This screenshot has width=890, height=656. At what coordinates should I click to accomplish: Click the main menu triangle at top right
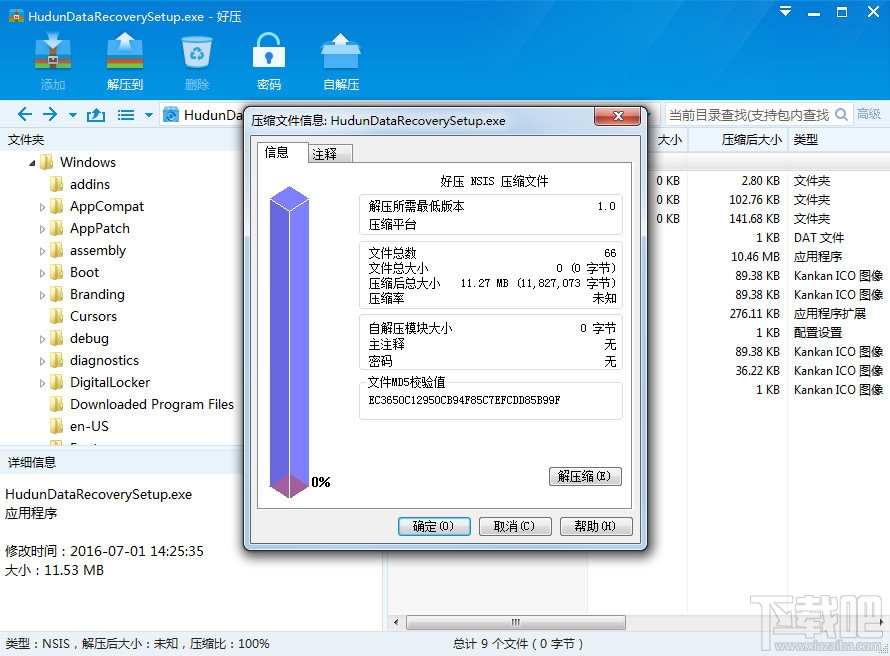coord(786,12)
